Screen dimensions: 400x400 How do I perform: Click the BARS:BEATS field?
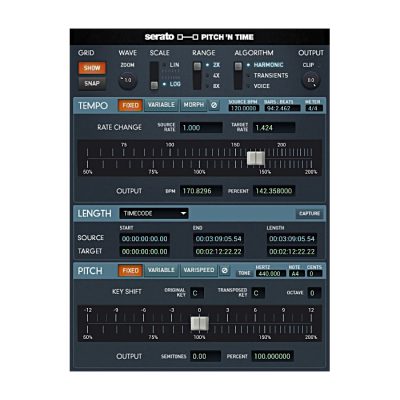click(x=282, y=108)
